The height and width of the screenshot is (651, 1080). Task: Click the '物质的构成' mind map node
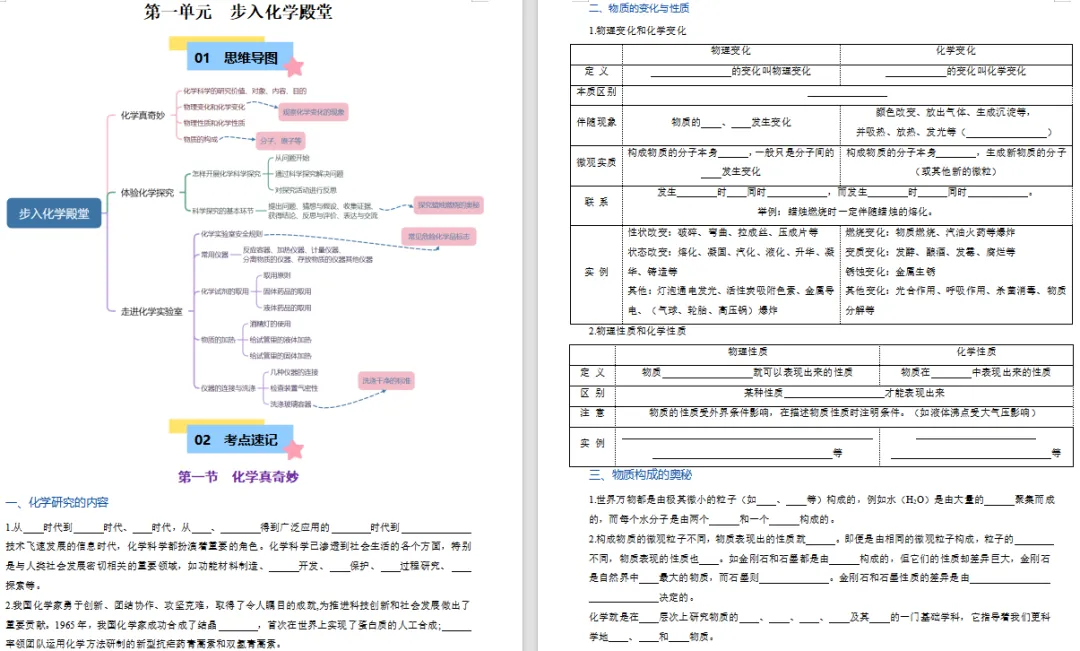(200, 138)
